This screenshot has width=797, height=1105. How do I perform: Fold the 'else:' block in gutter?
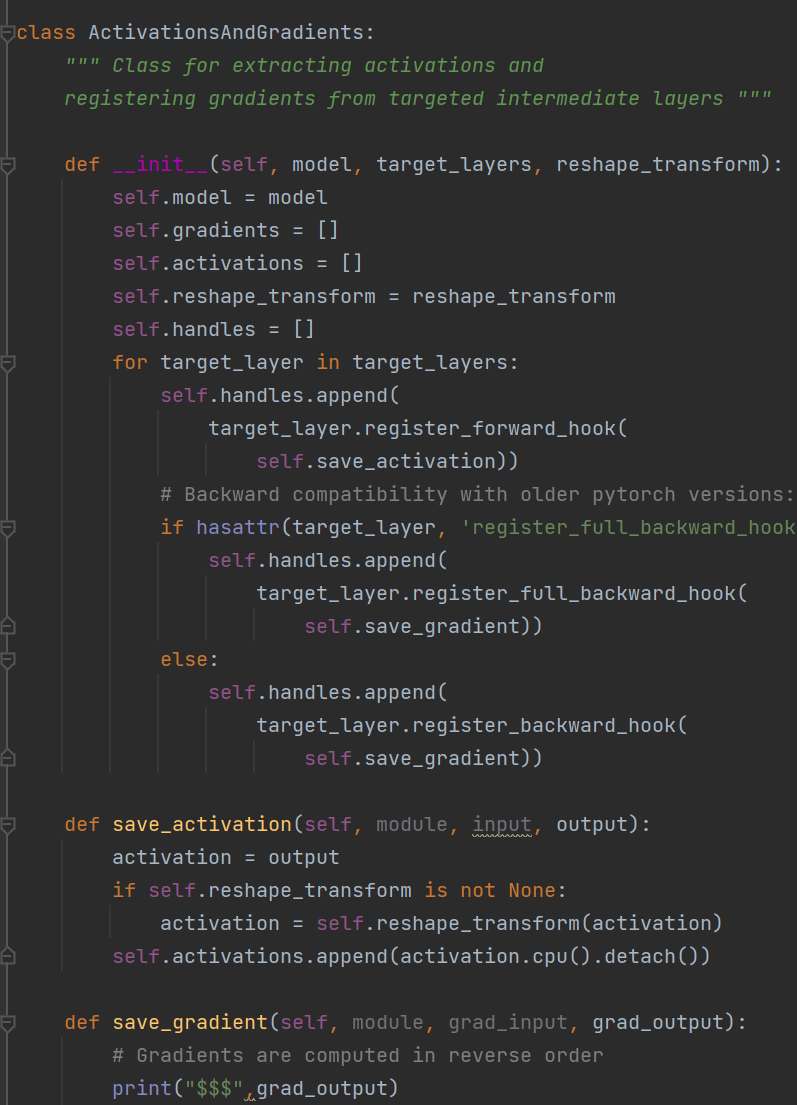[8, 660]
